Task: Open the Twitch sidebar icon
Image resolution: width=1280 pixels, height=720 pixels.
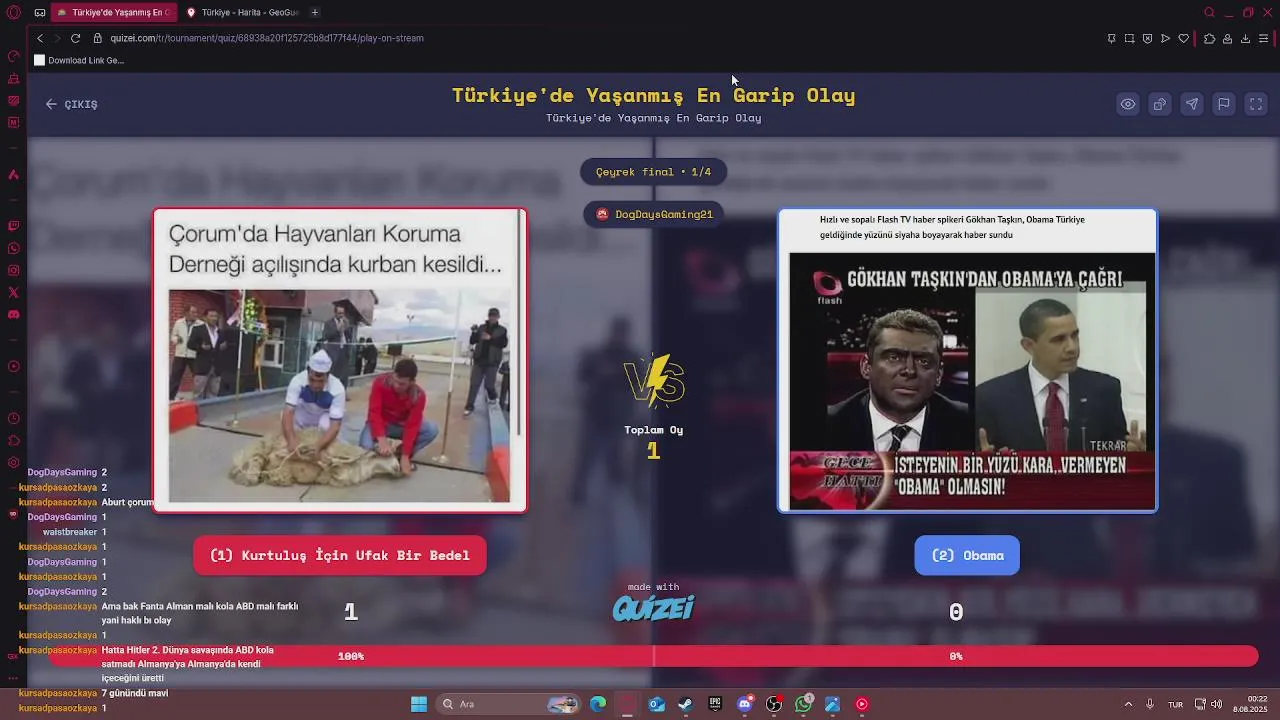Action: [x=13, y=226]
